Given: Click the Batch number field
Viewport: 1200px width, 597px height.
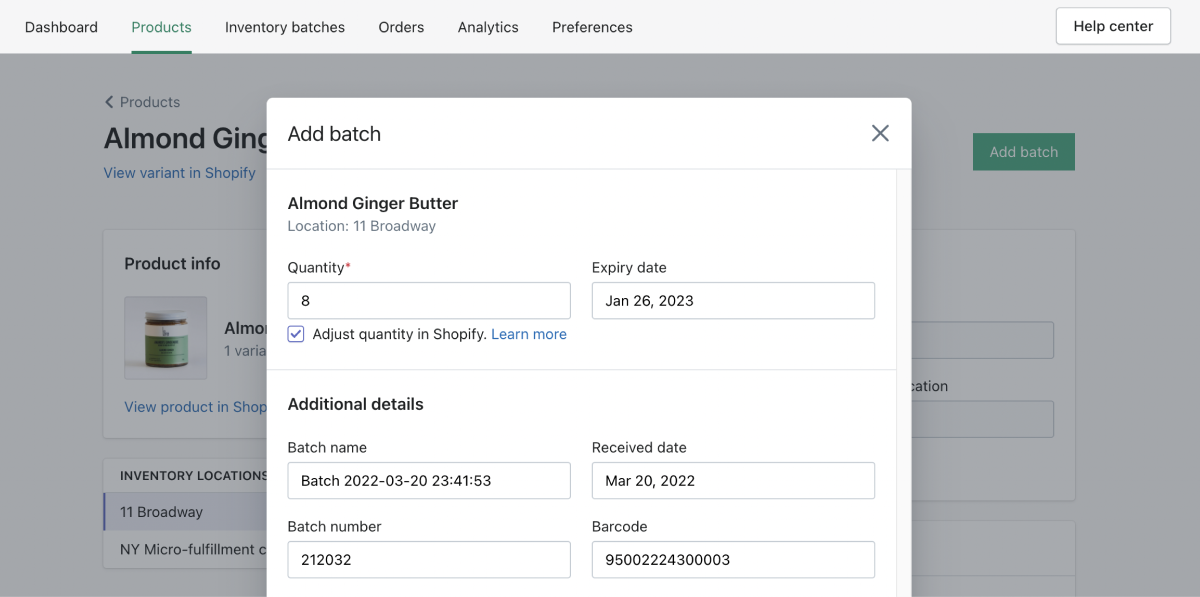Looking at the screenshot, I should (429, 560).
